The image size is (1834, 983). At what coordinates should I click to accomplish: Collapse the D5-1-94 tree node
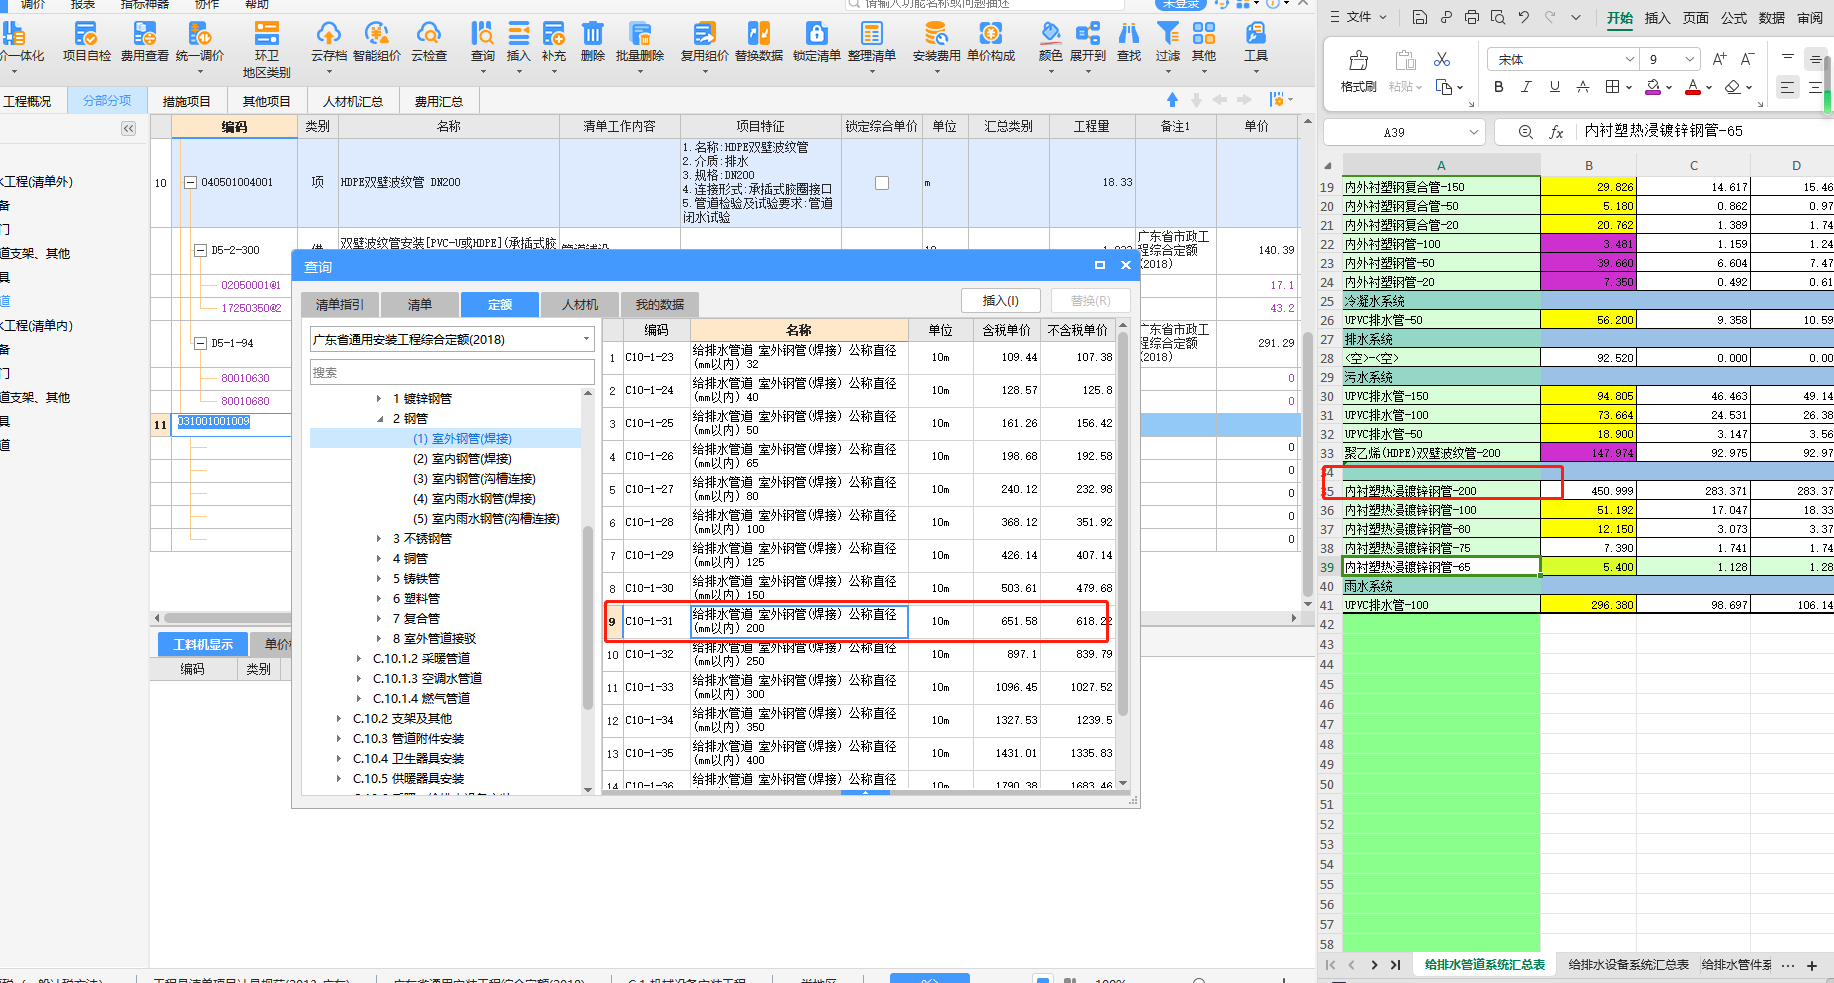pyautogui.click(x=200, y=343)
